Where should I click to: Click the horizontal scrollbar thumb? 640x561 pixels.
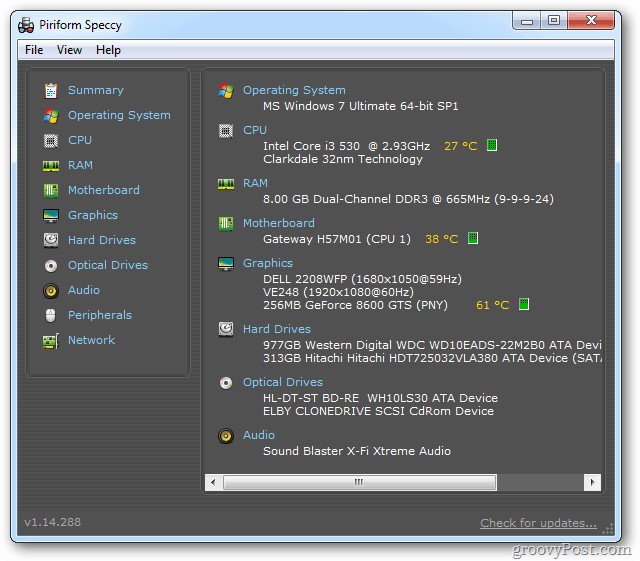[x=359, y=482]
